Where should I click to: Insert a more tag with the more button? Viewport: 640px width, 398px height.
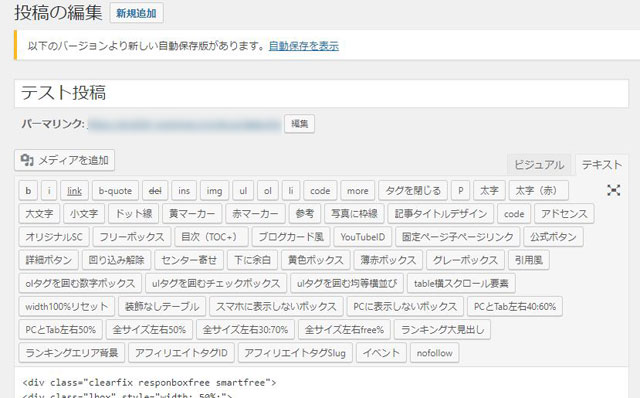pos(358,191)
